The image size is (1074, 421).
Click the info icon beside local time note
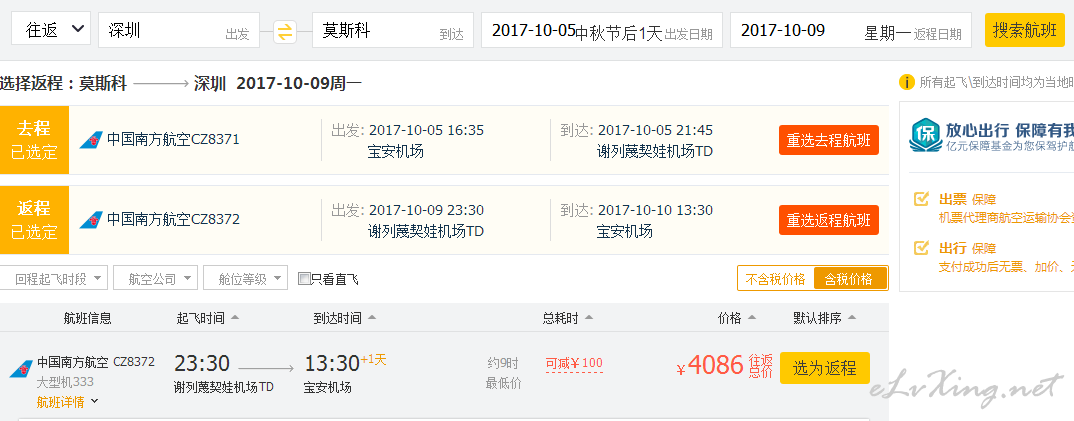(906, 83)
